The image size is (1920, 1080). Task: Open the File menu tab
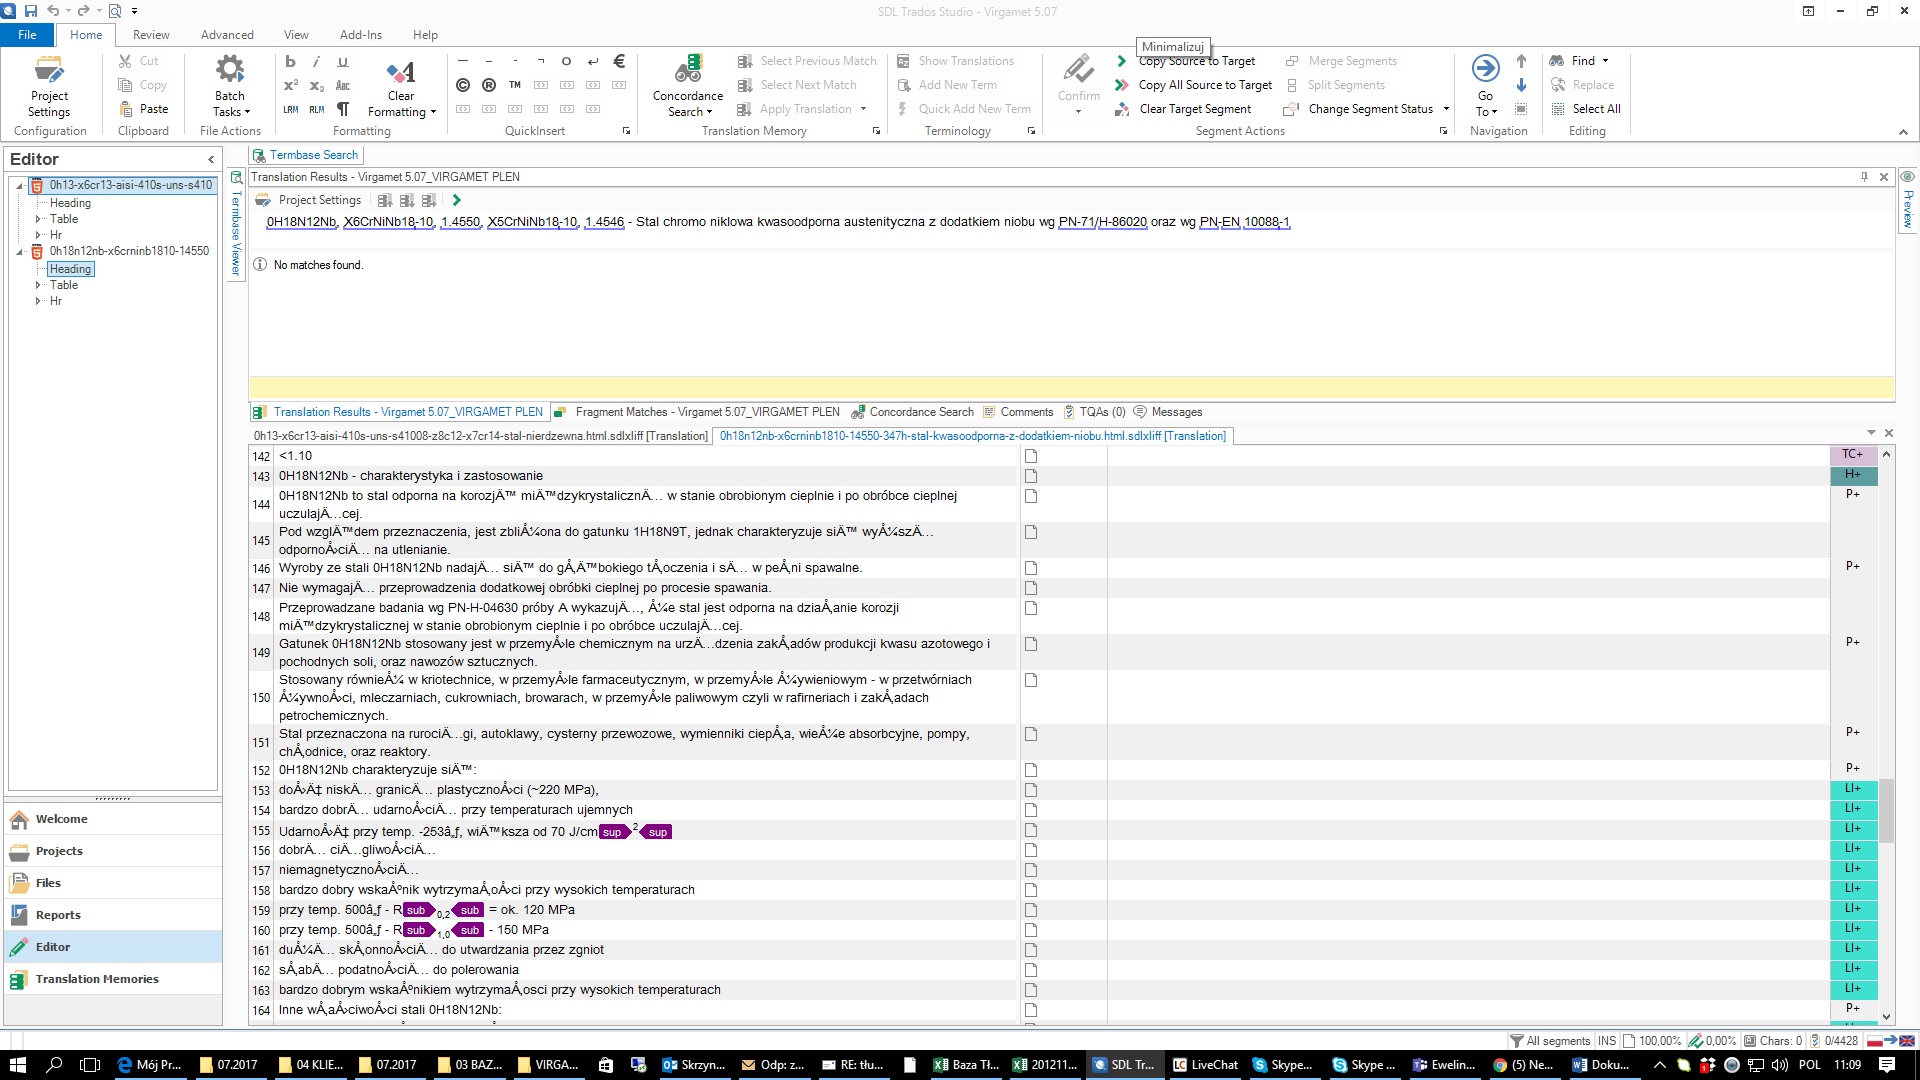pos(27,35)
